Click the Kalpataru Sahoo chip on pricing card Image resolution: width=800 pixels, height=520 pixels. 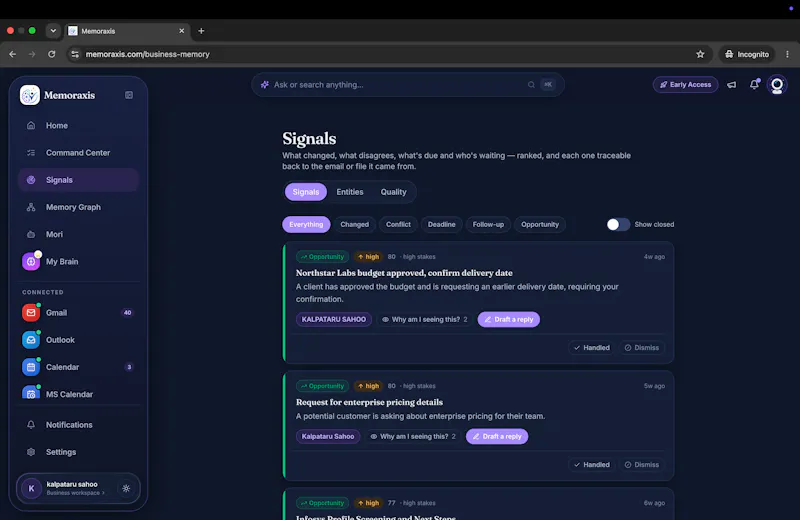[328, 436]
